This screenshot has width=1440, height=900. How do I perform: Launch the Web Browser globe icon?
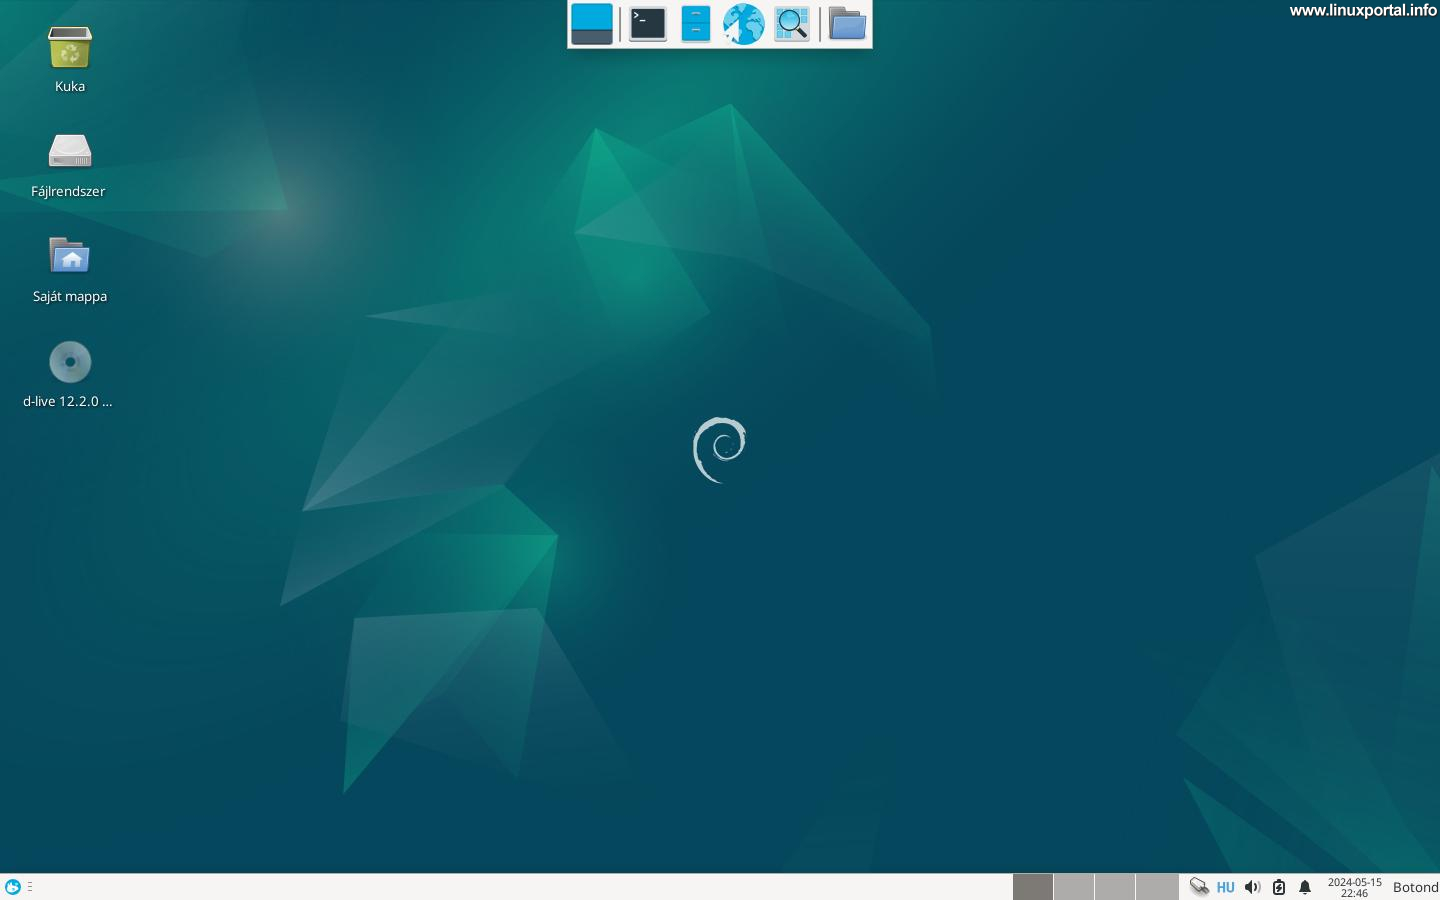click(x=743, y=24)
